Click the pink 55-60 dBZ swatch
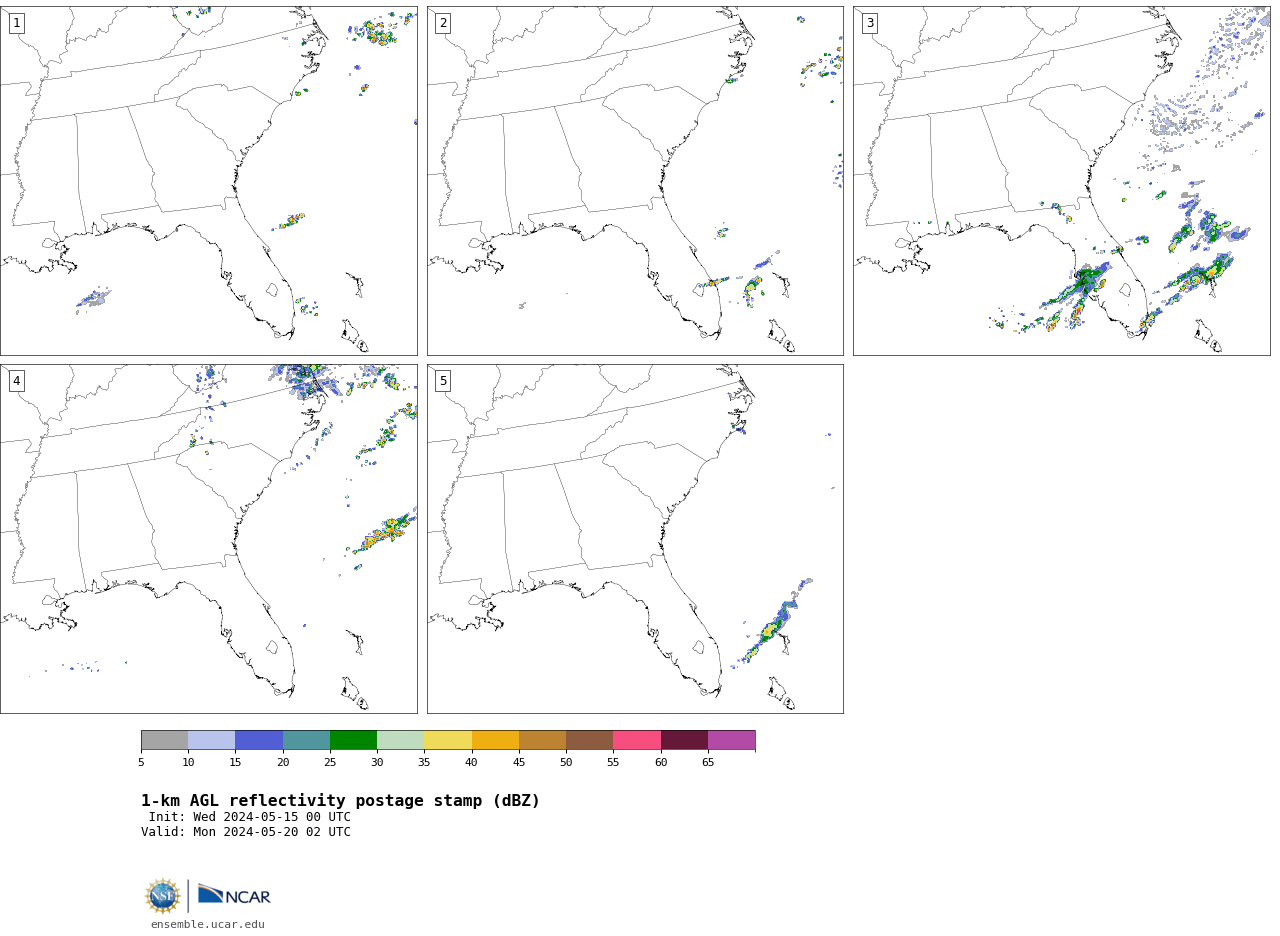This screenshot has height=936, width=1280. pyautogui.click(x=637, y=740)
